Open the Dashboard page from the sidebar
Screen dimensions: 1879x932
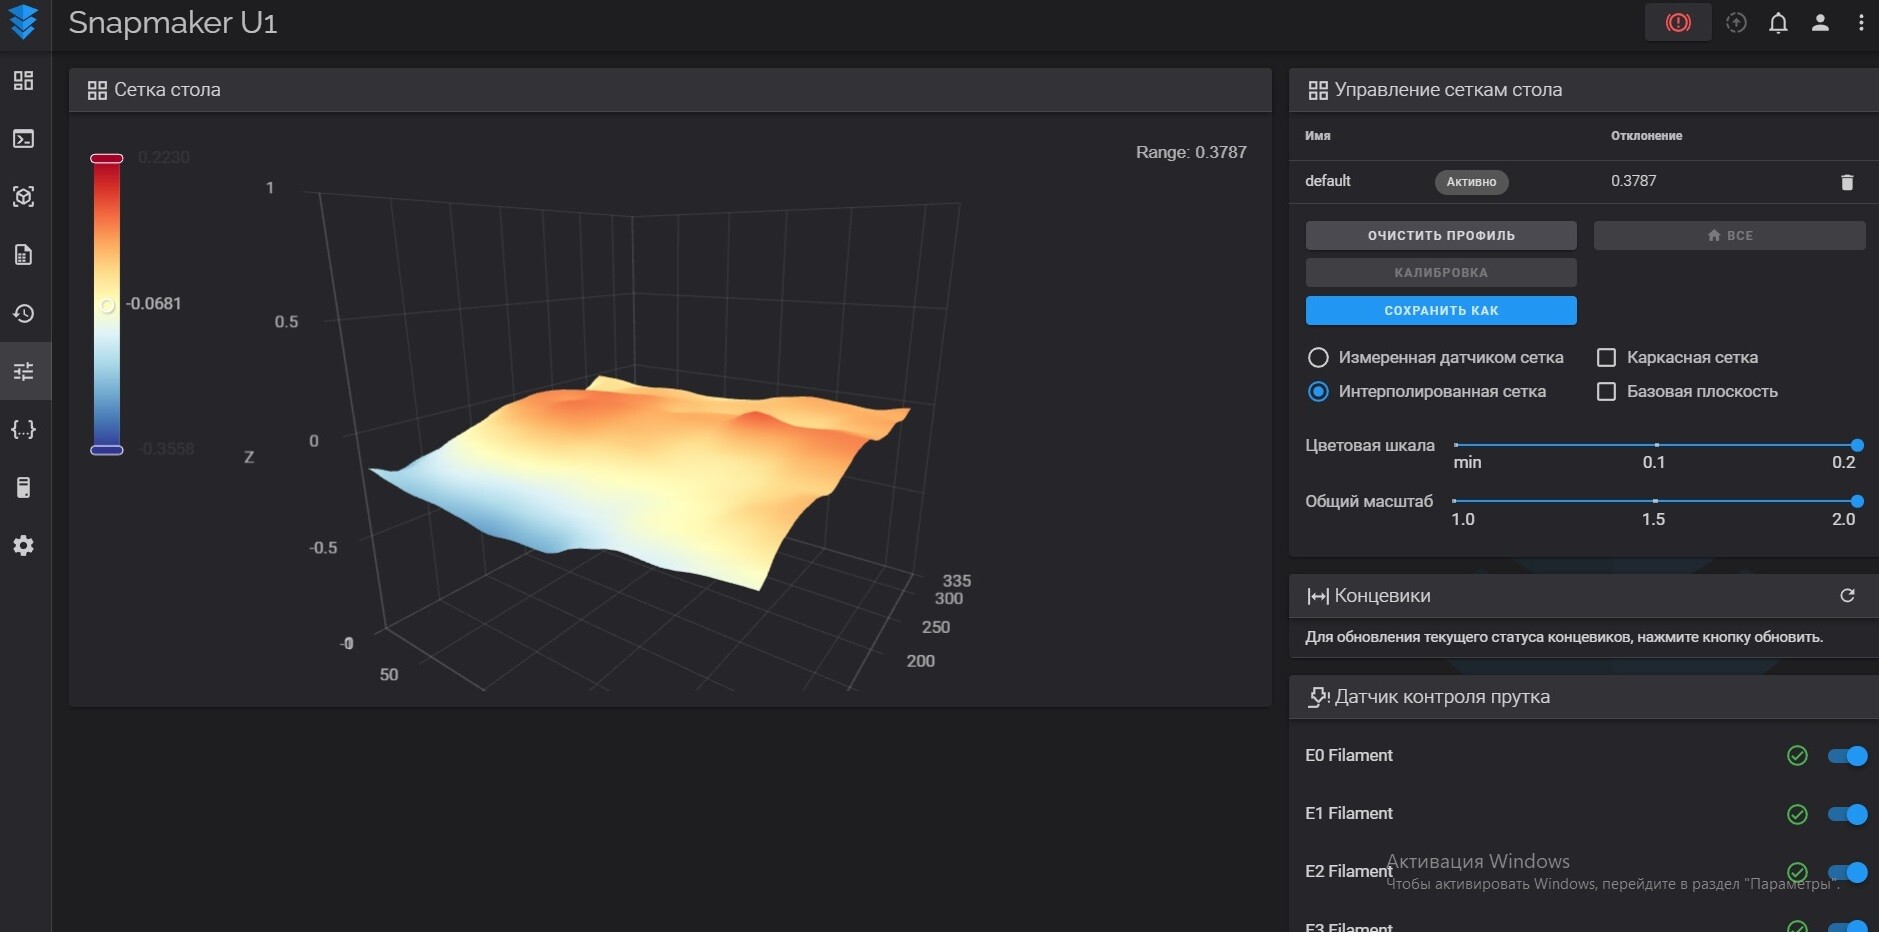coord(23,81)
